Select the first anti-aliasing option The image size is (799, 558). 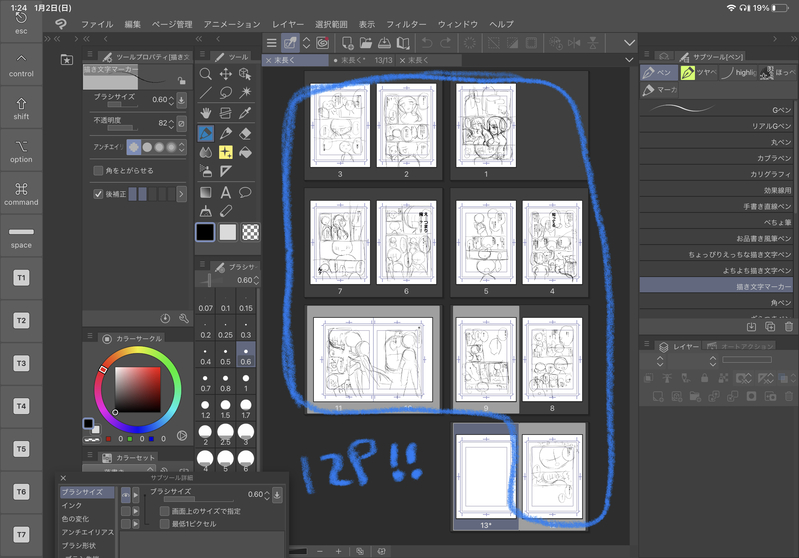click(x=134, y=147)
